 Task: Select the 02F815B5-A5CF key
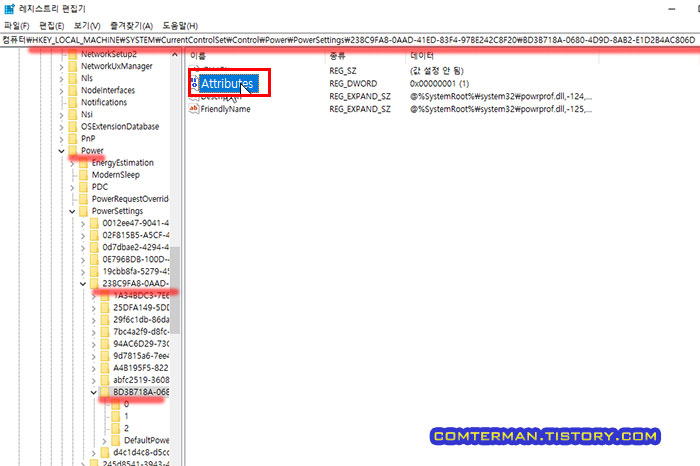pyautogui.click(x=136, y=235)
